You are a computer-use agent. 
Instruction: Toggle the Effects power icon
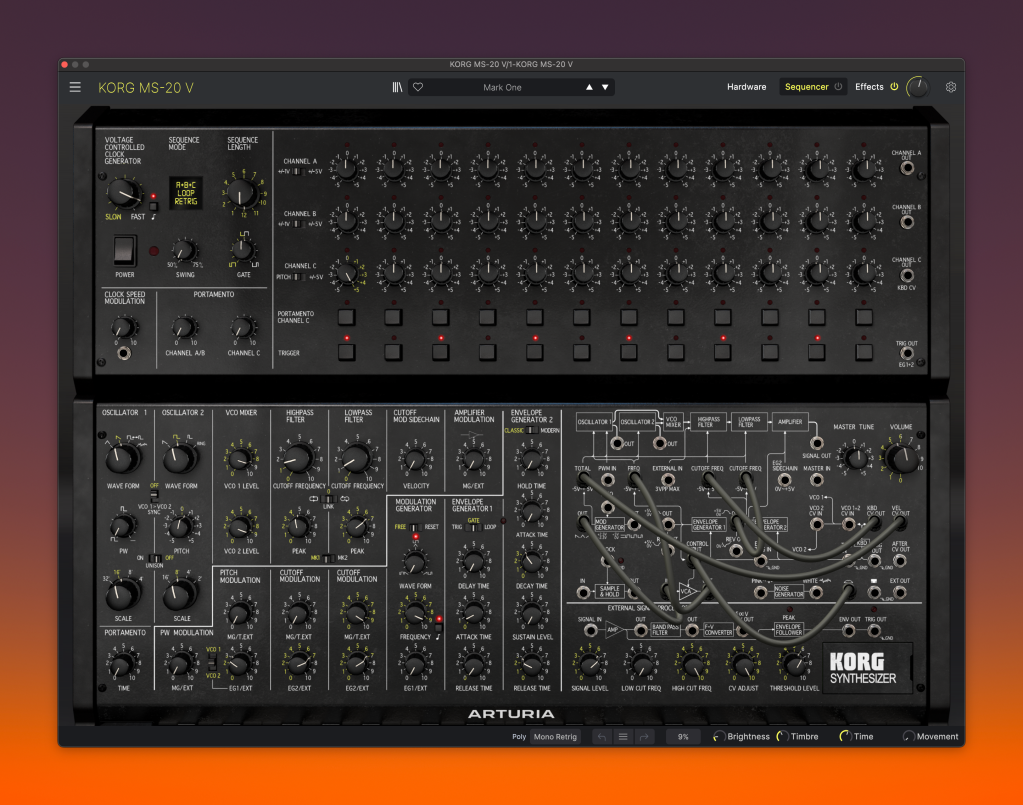pos(894,87)
